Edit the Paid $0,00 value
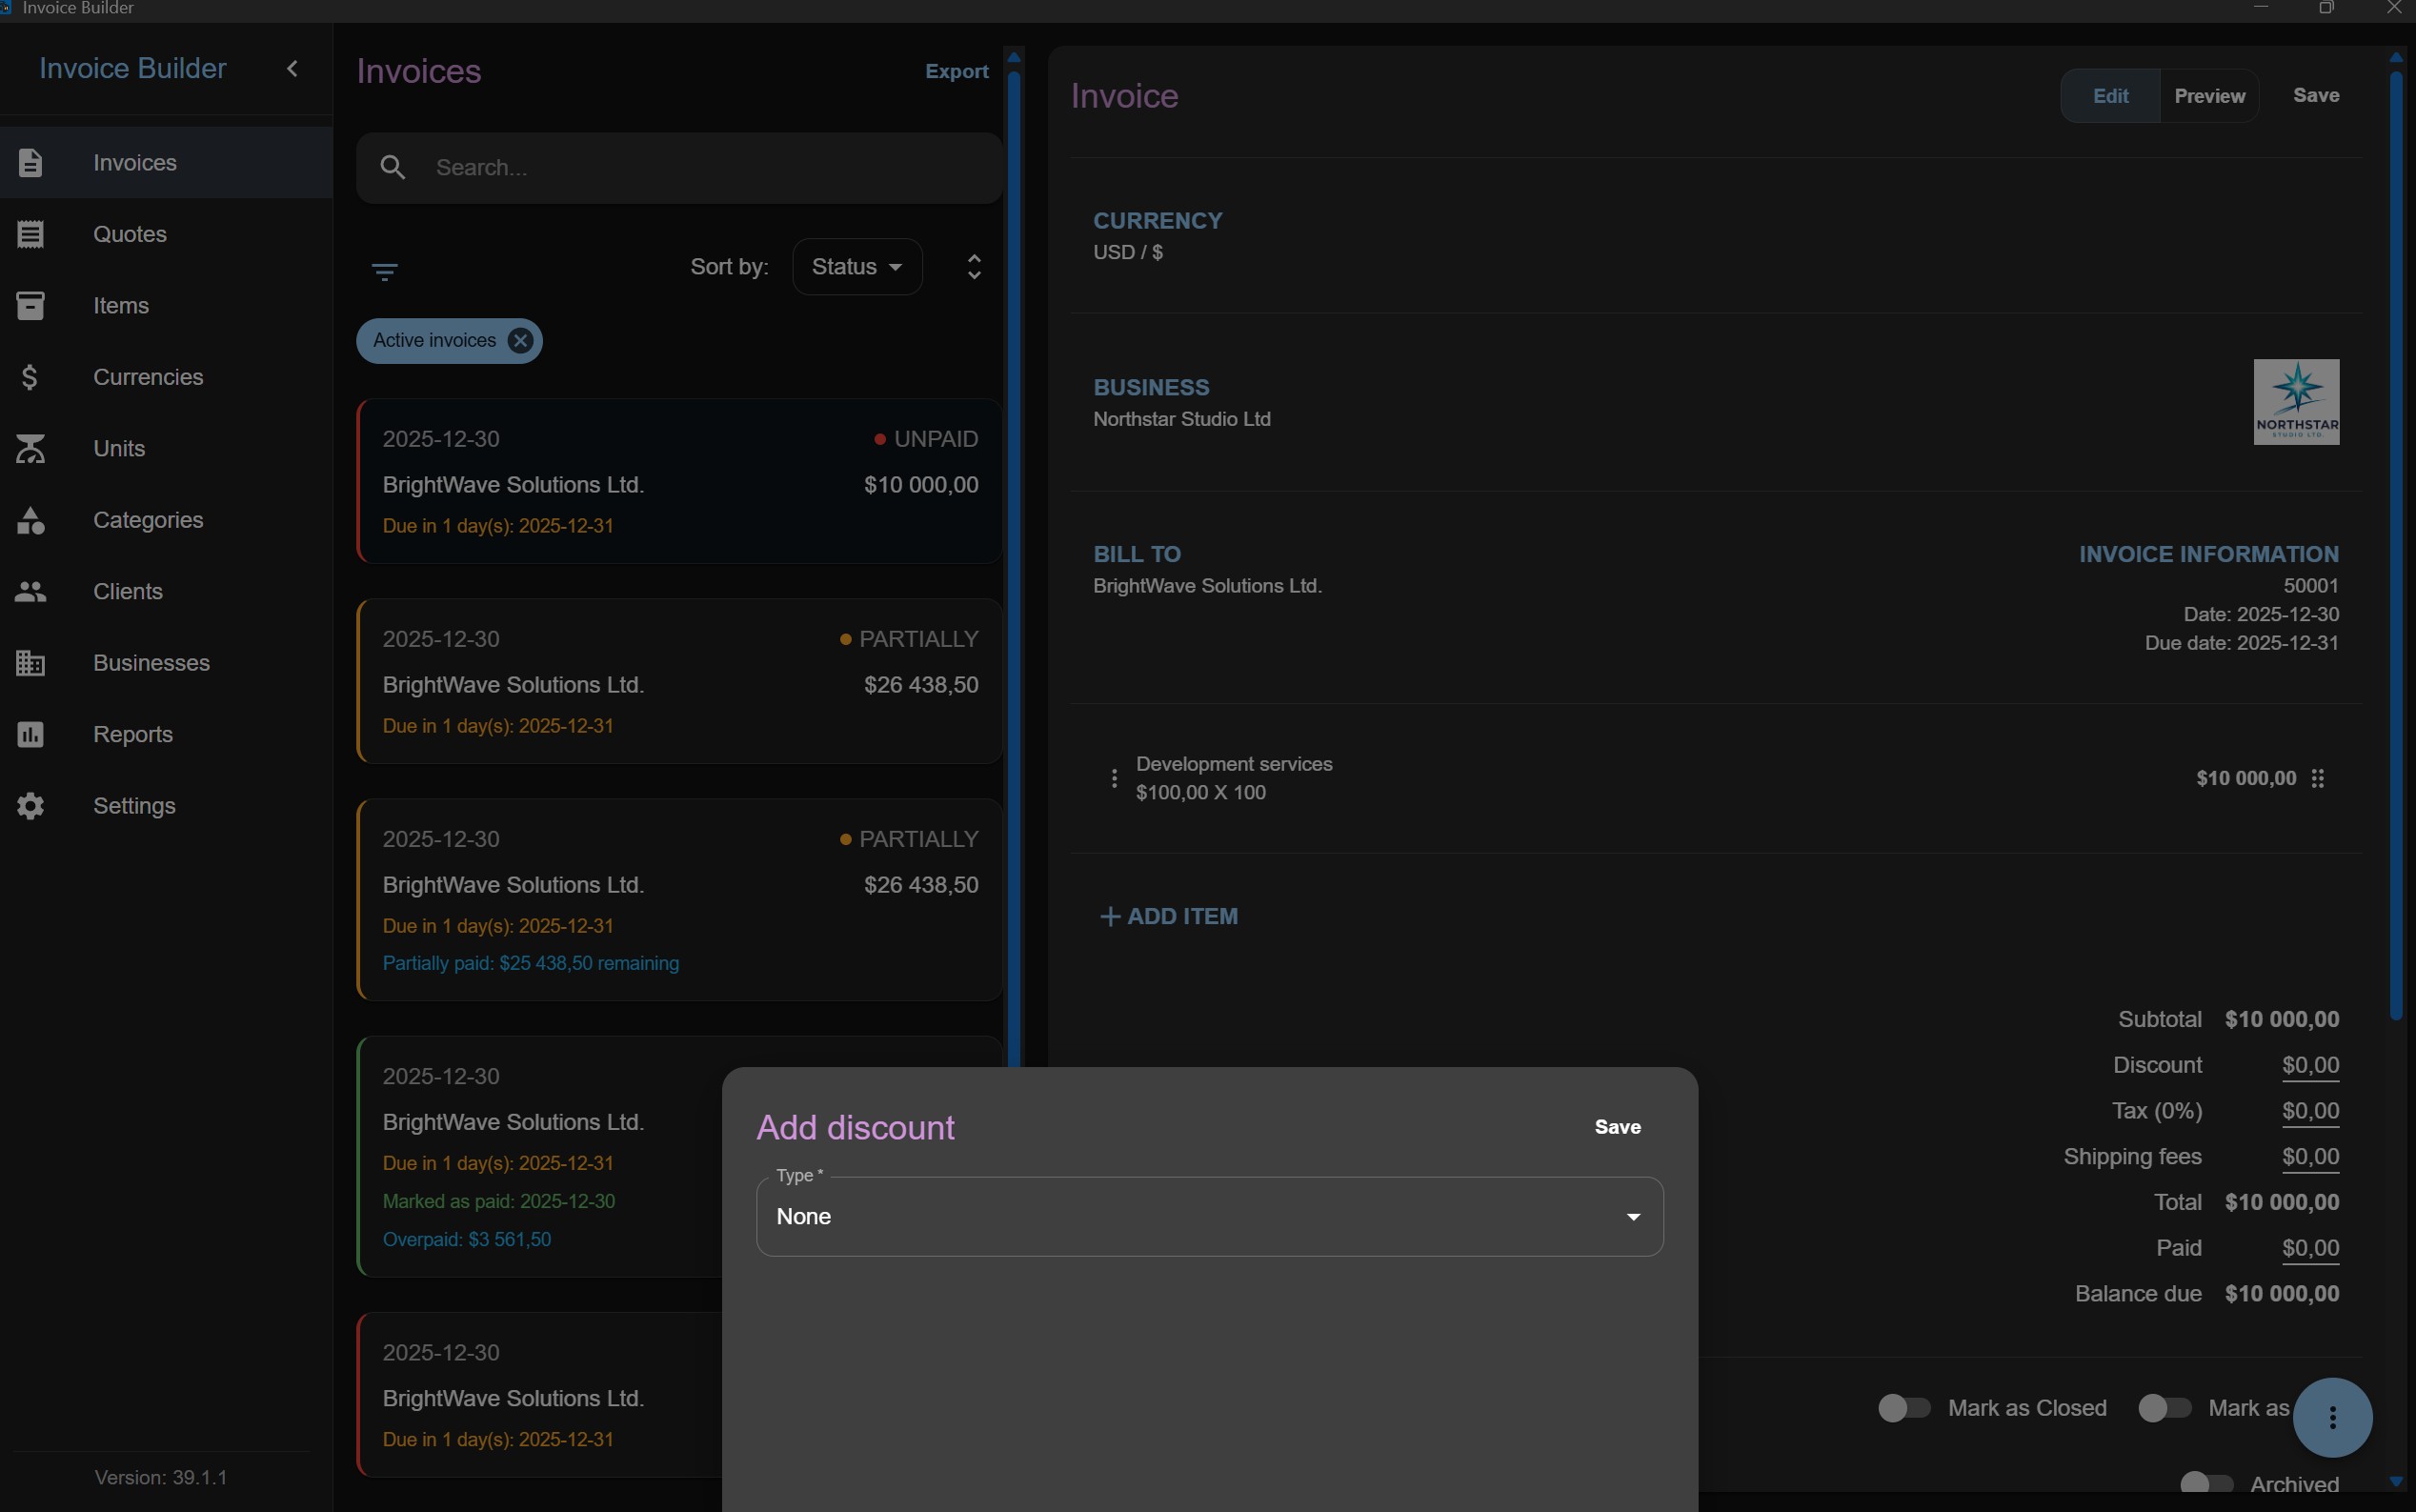 click(2310, 1249)
